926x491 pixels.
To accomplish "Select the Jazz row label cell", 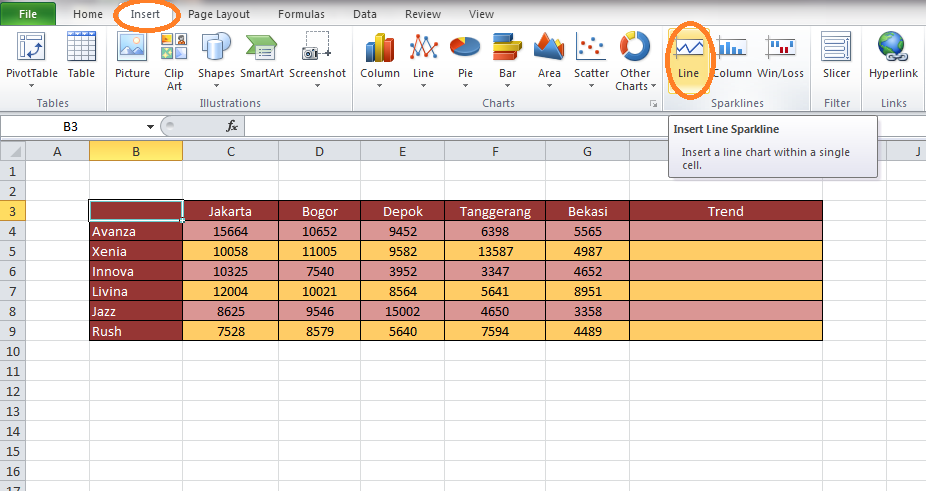I will (136, 311).
